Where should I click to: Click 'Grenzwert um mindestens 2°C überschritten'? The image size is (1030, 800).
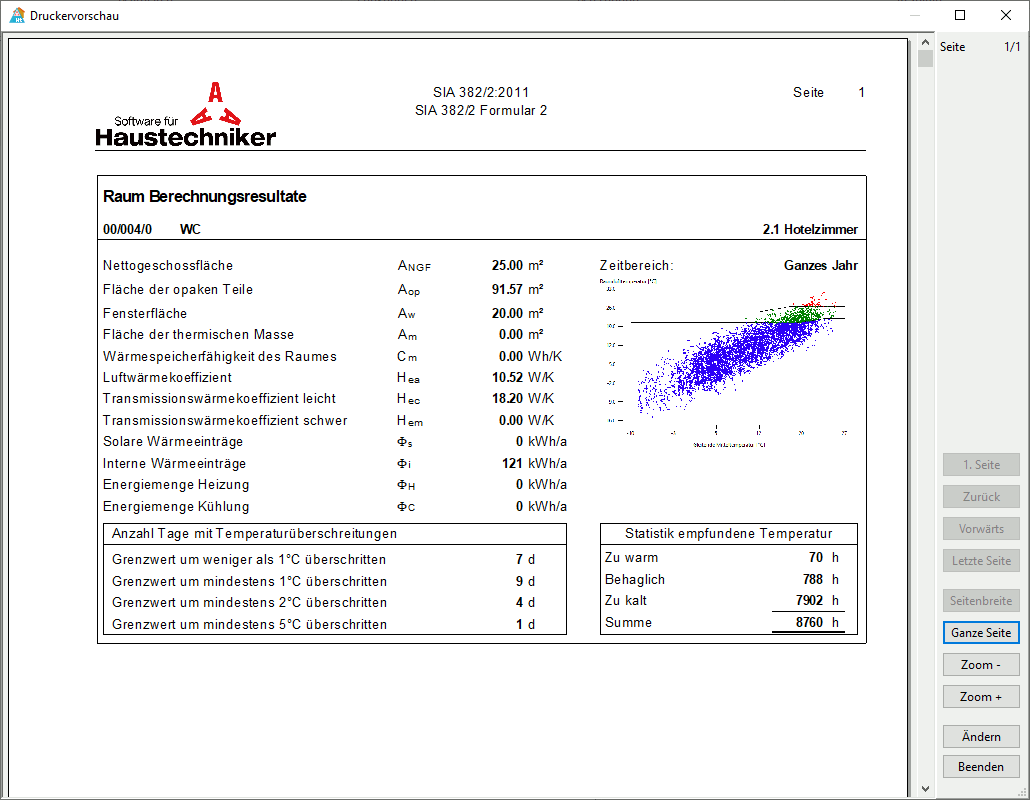click(x=250, y=602)
